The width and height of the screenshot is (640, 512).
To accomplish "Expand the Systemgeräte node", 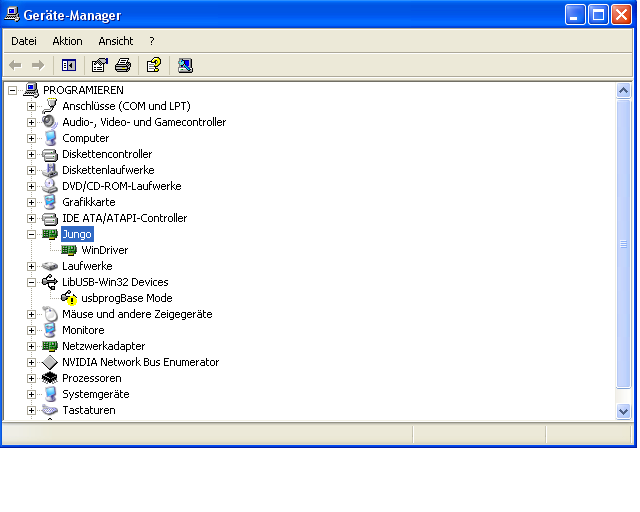I will (x=31, y=394).
